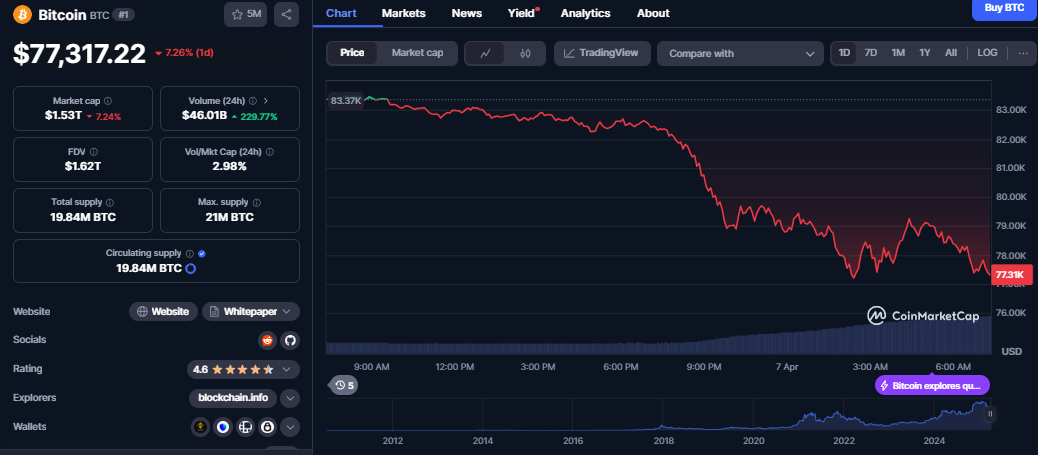Click Market cap info icon
The width and height of the screenshot is (1038, 455).
108,101
